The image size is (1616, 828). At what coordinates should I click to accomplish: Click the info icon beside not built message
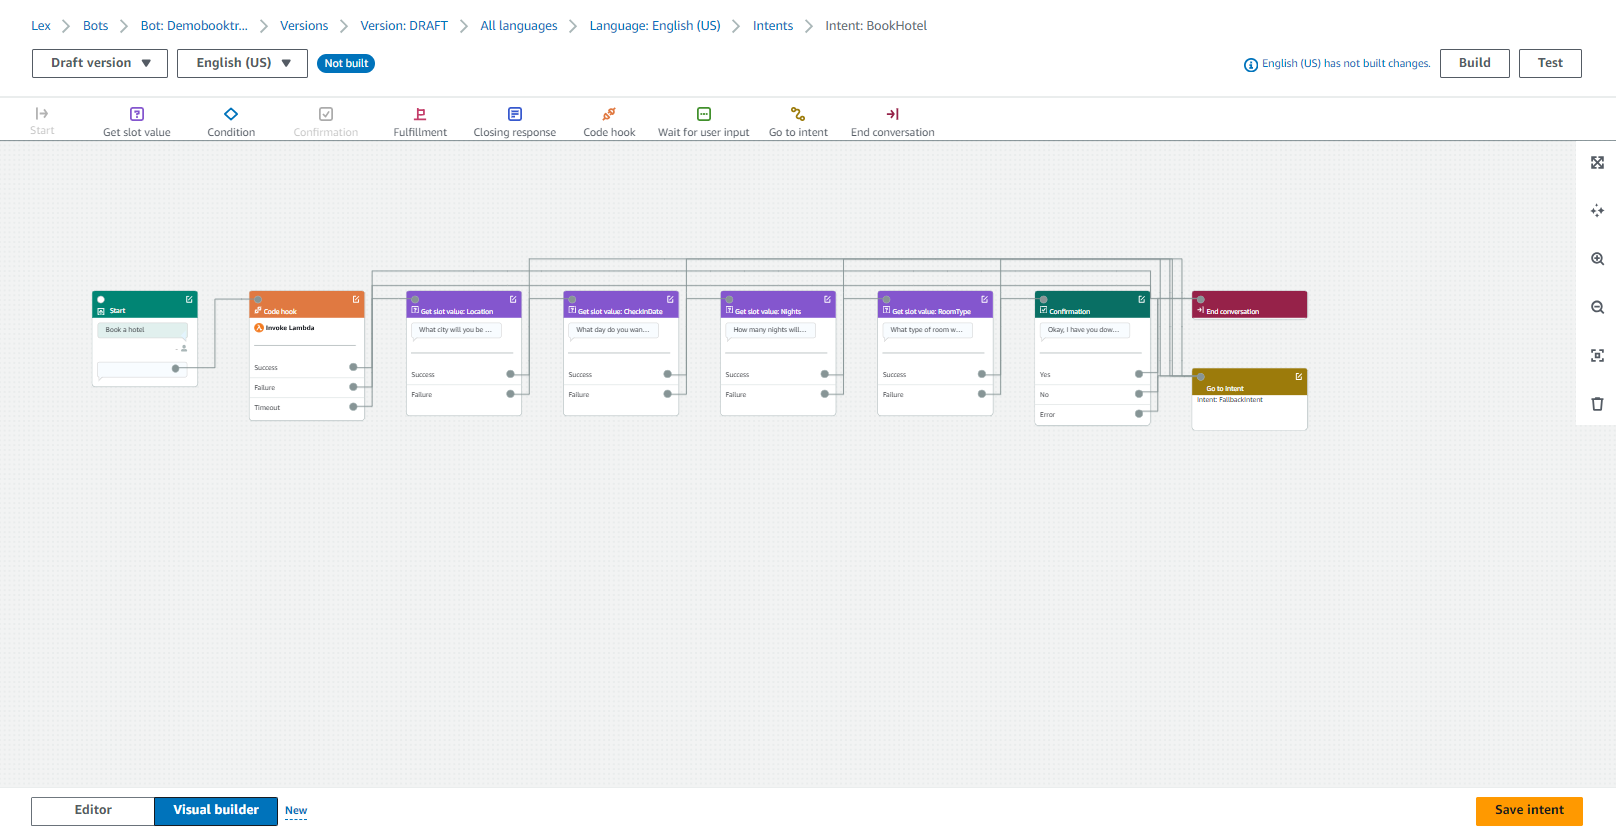coord(1250,65)
